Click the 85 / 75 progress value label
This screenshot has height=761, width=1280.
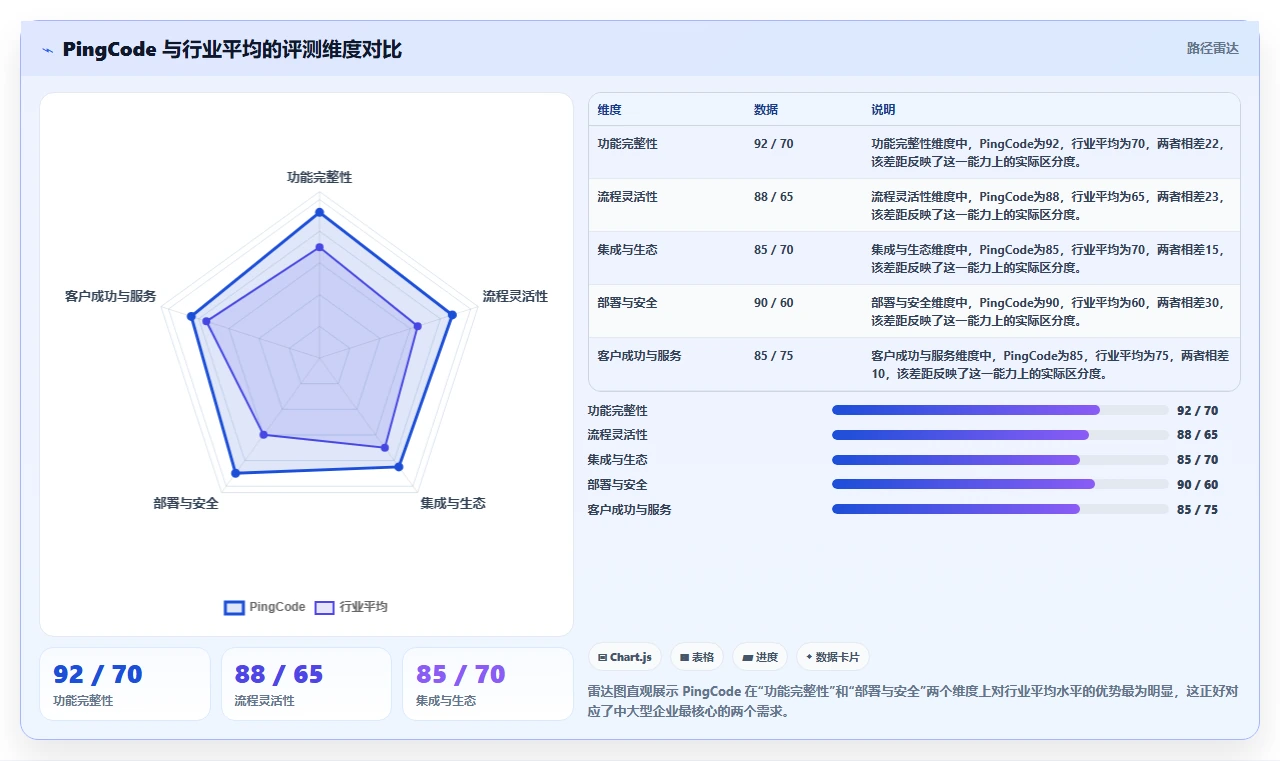(1198, 510)
